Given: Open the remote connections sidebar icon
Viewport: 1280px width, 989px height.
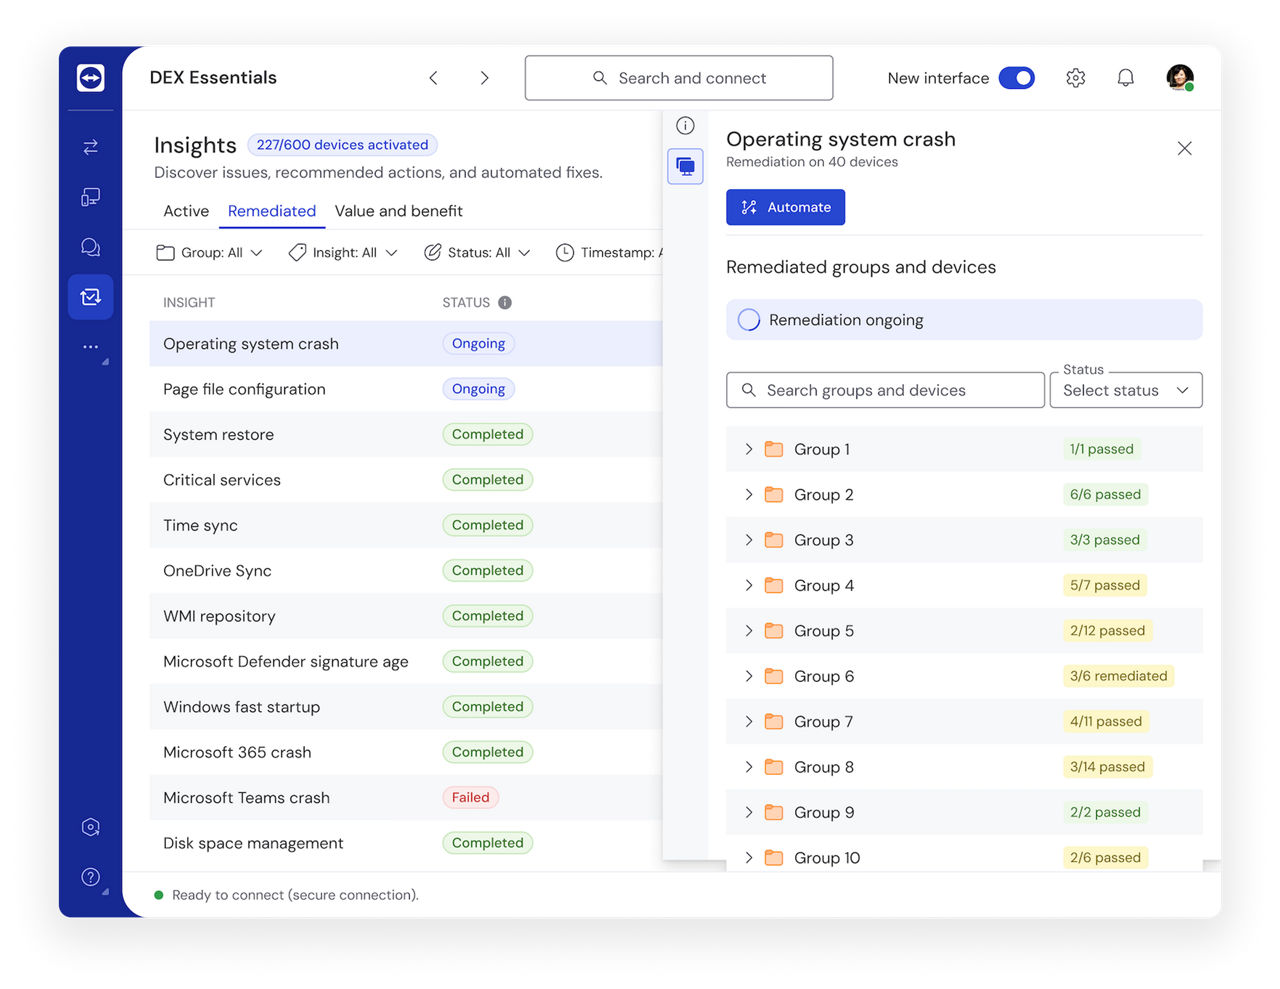Looking at the screenshot, I should [90, 146].
